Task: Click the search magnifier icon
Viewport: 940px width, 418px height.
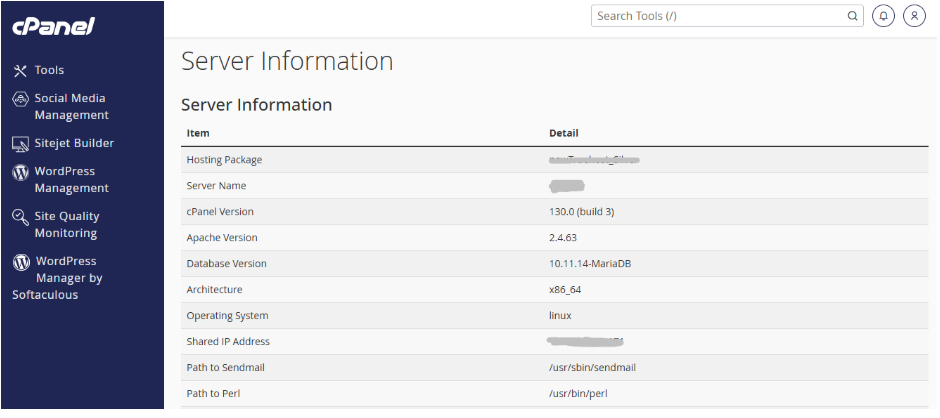Action: point(852,16)
